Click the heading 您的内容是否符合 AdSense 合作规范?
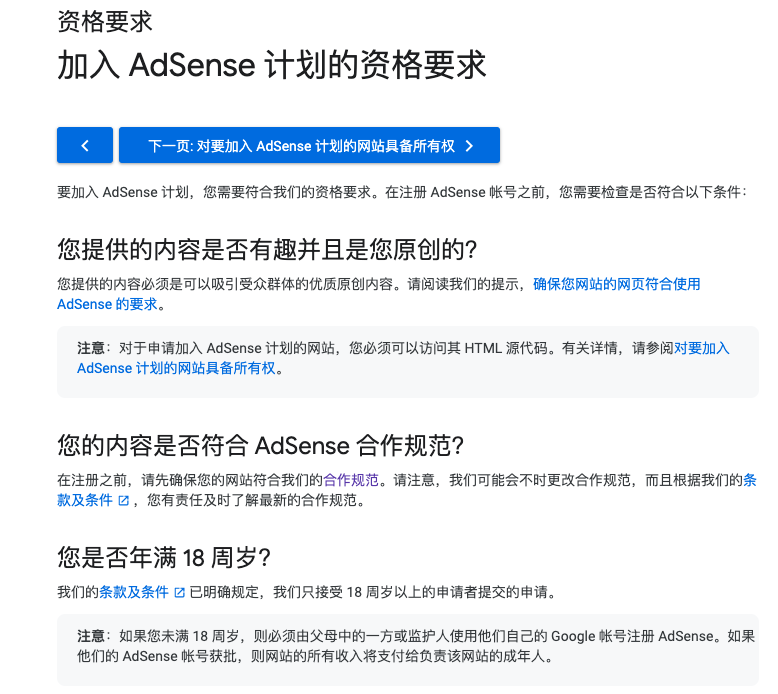The width and height of the screenshot is (778, 694). click(x=262, y=445)
